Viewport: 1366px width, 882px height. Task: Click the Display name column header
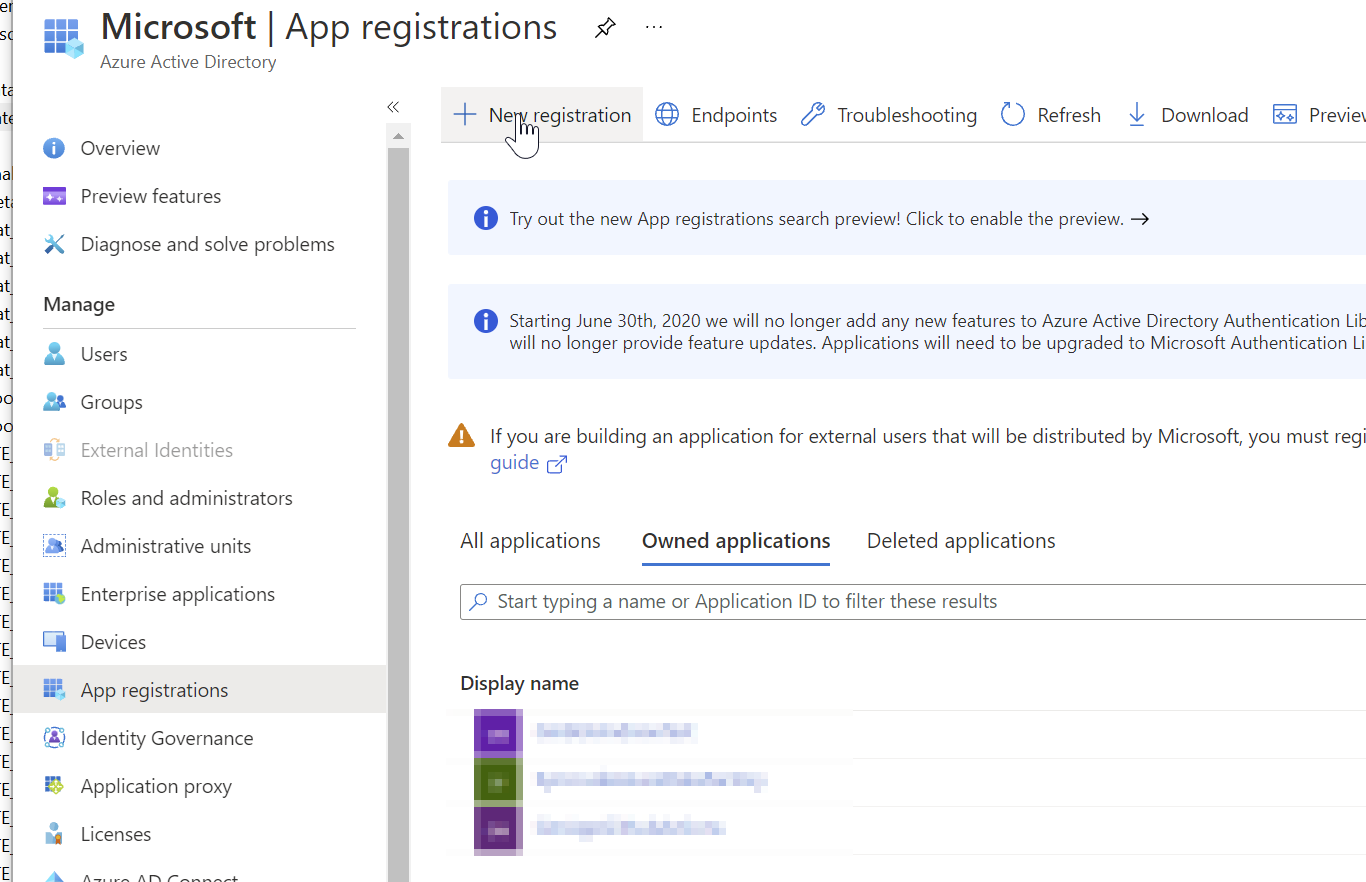click(519, 683)
